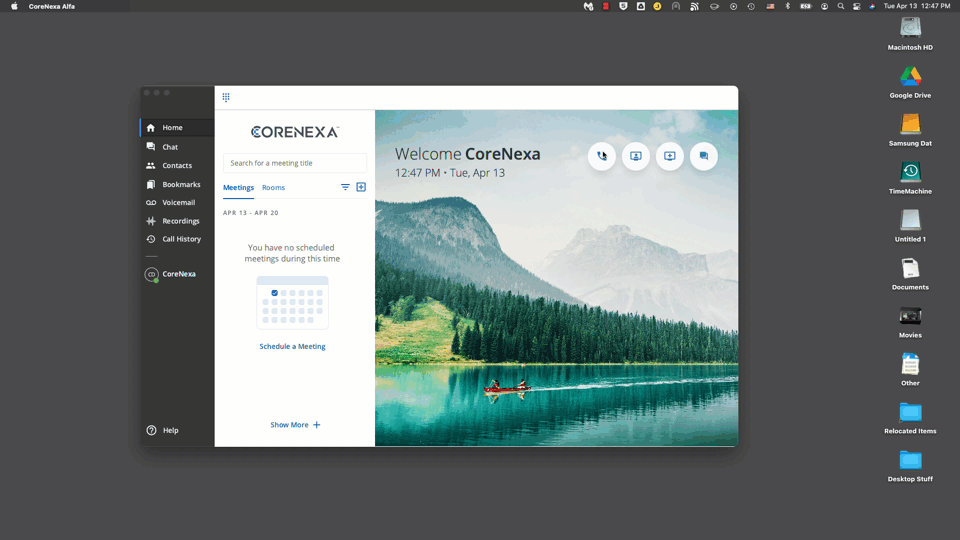Select TimeMachine desktop drive icon
This screenshot has height=540, width=960.
click(910, 178)
